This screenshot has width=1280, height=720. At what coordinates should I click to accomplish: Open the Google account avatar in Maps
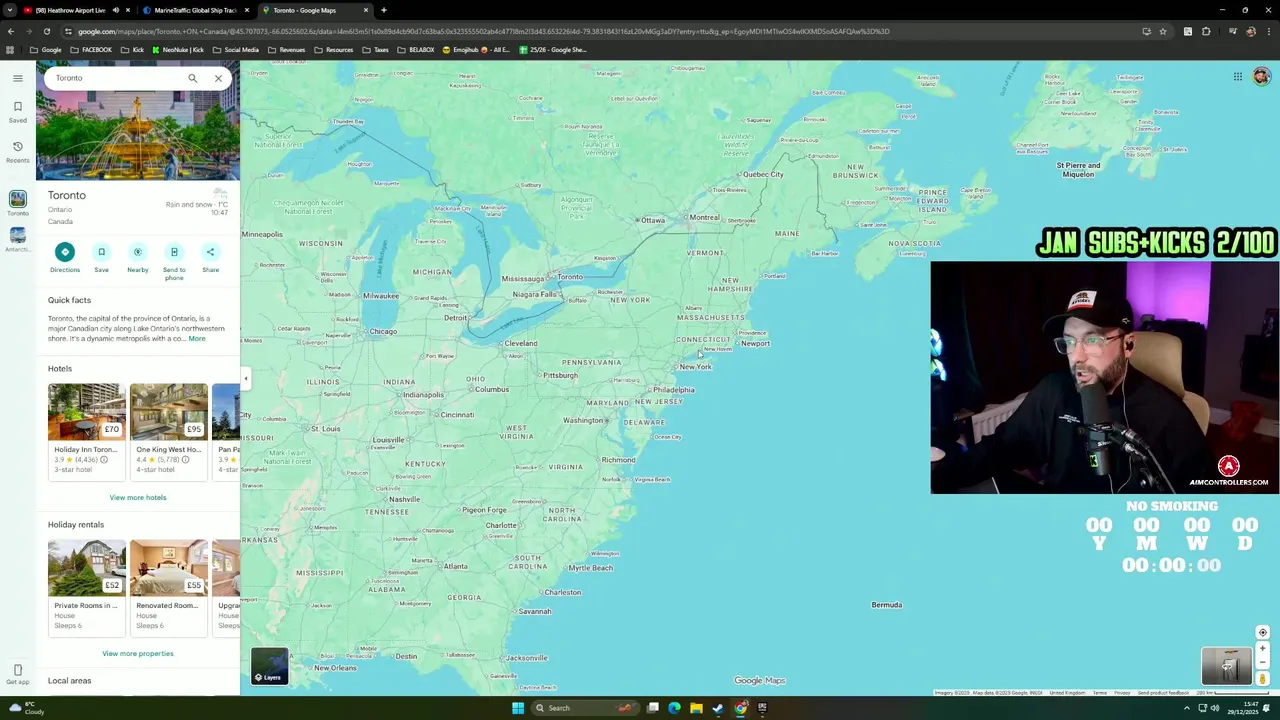(1261, 77)
